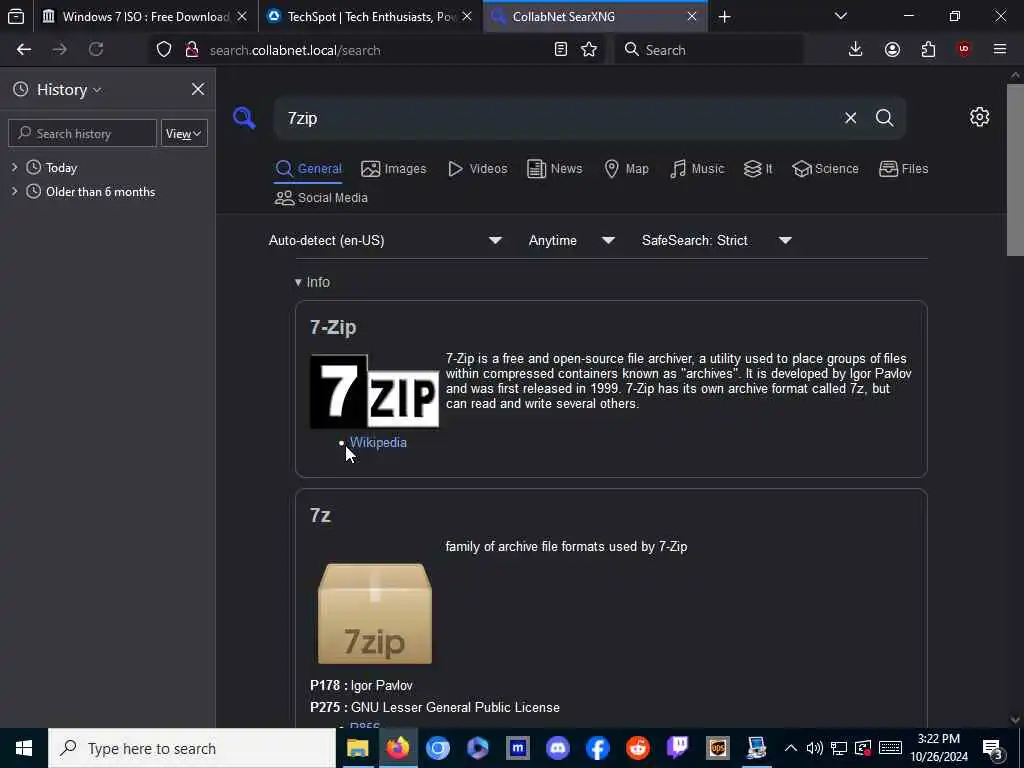Toggle reader view icon in address bar

coord(560,50)
